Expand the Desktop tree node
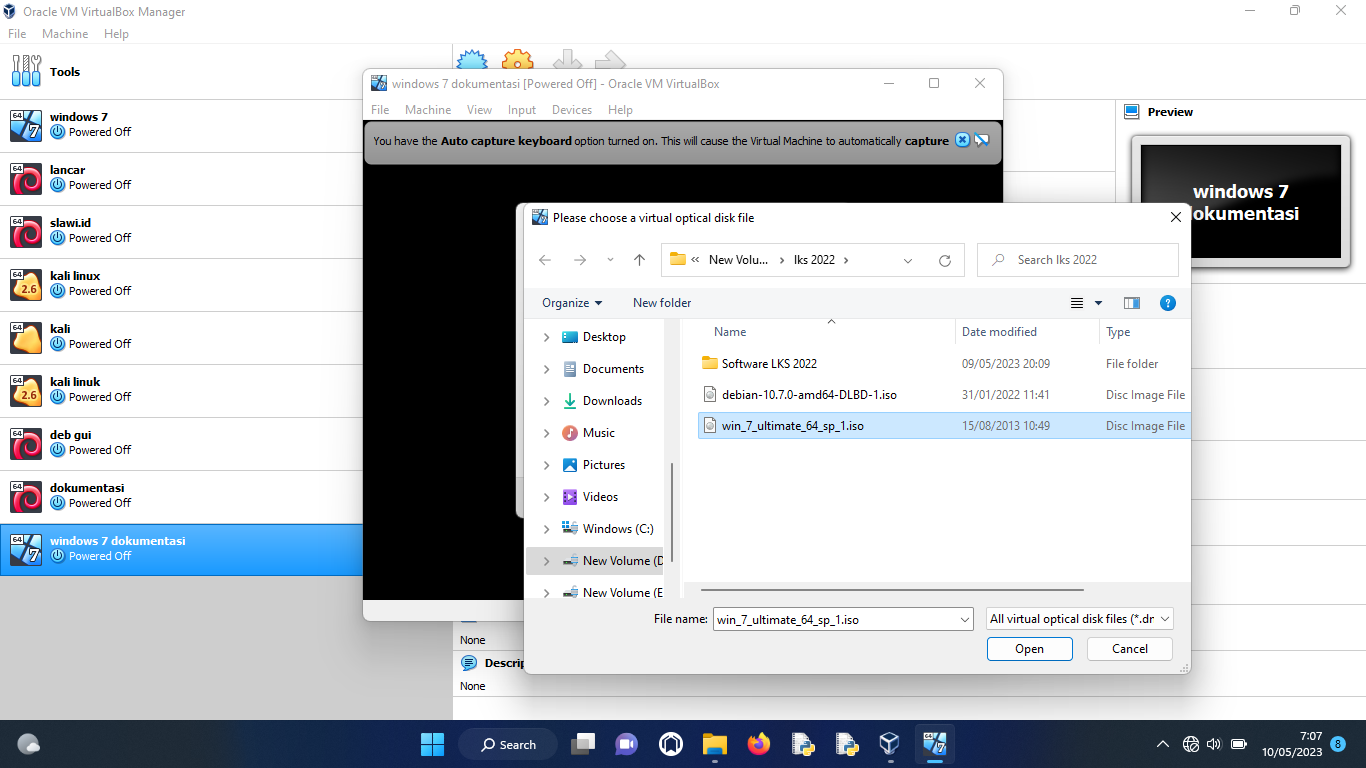This screenshot has width=1366, height=768. [546, 337]
